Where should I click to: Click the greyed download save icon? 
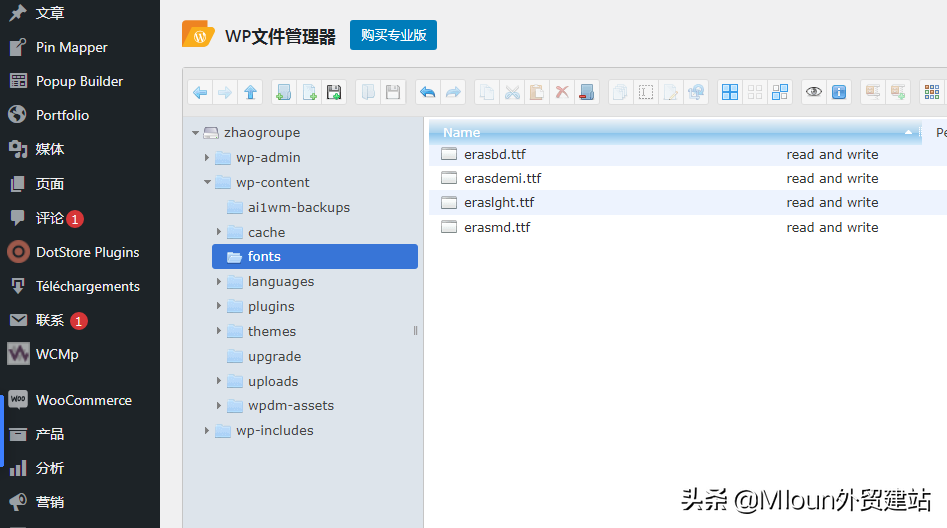[393, 92]
